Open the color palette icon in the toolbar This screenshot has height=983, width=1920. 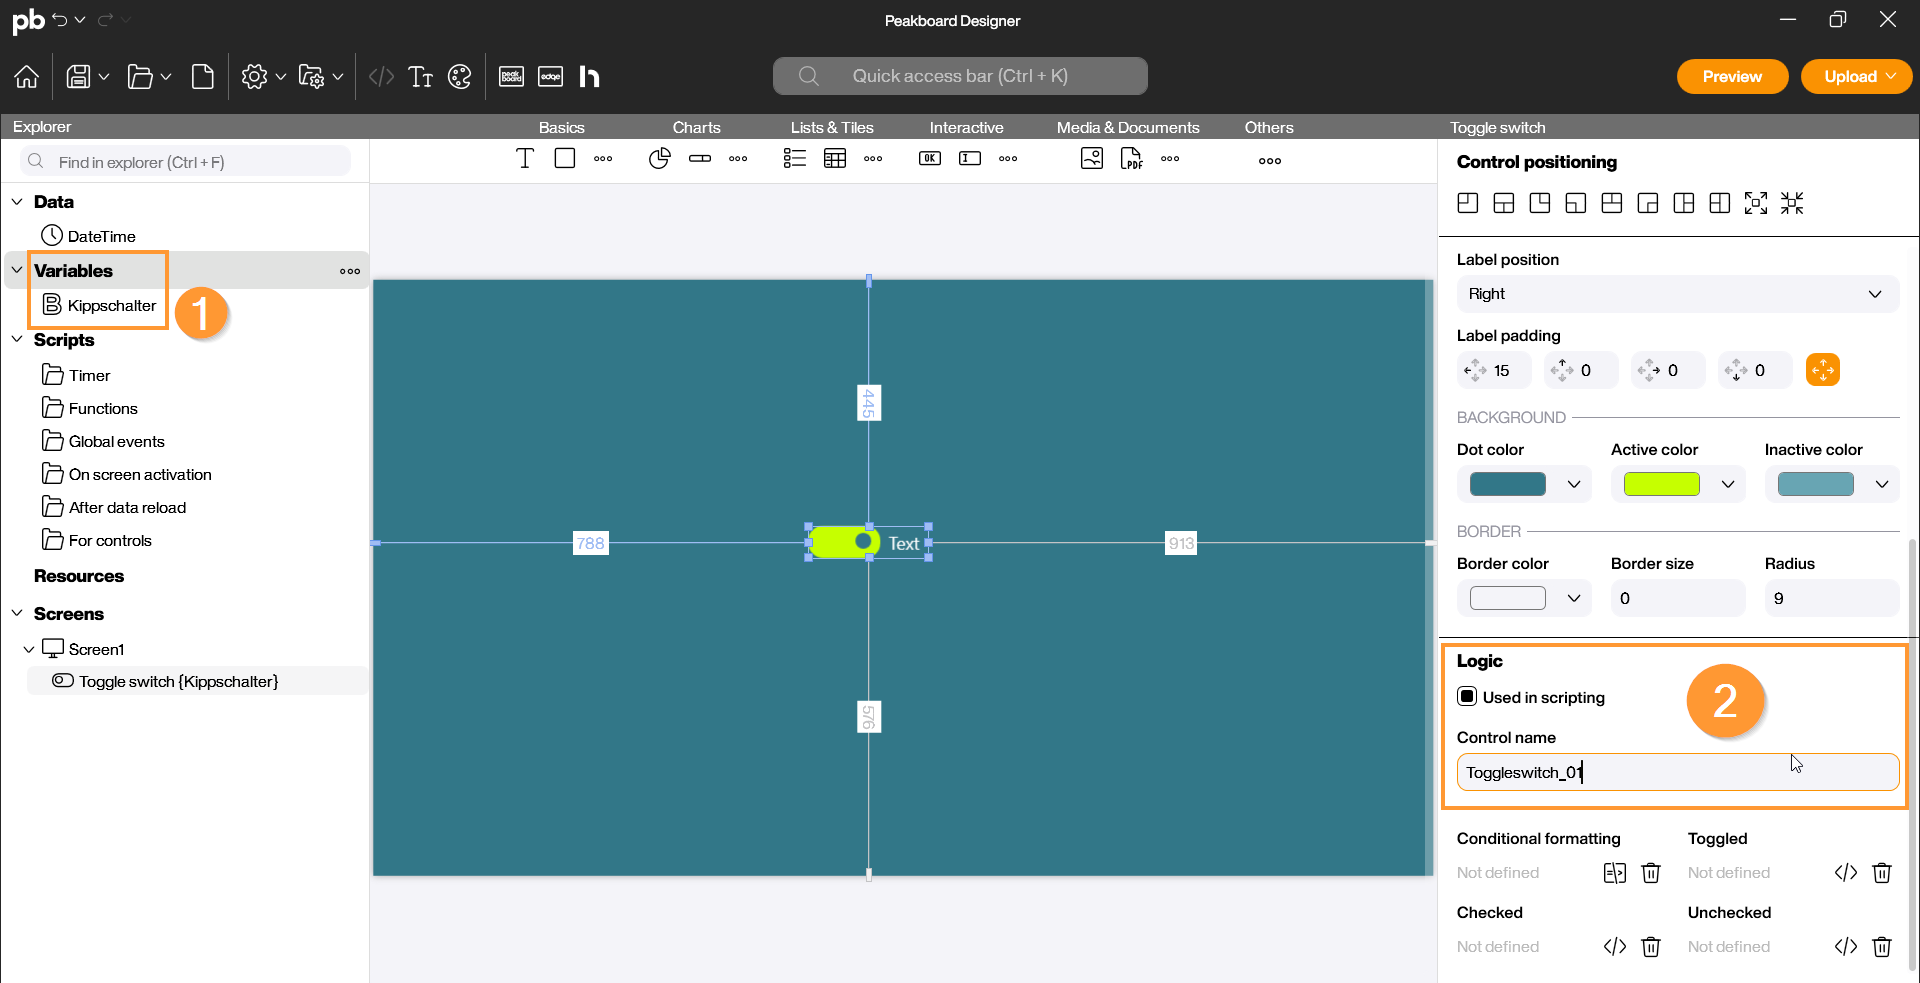point(459,77)
